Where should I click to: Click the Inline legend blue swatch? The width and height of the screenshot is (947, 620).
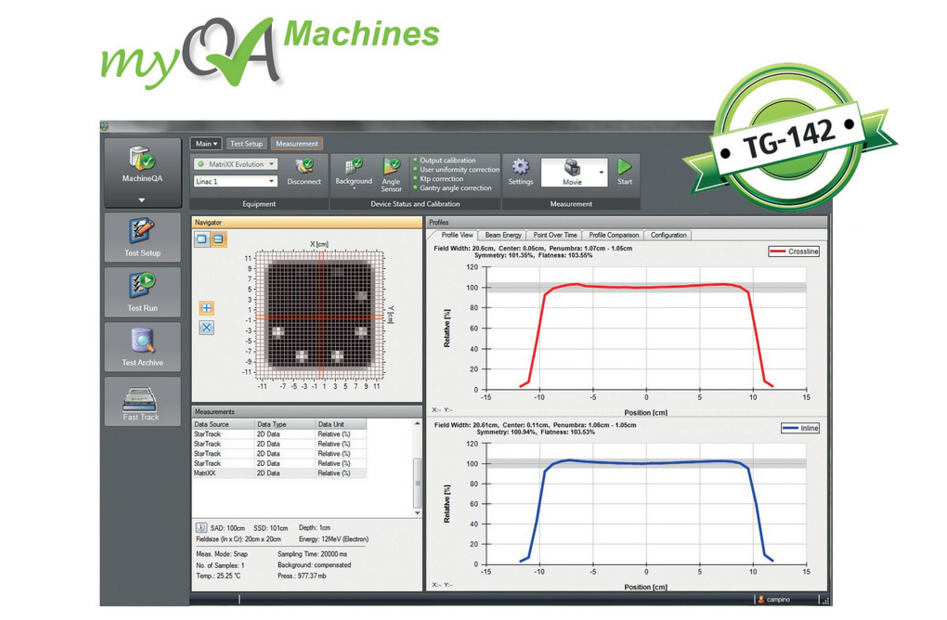[x=791, y=428]
